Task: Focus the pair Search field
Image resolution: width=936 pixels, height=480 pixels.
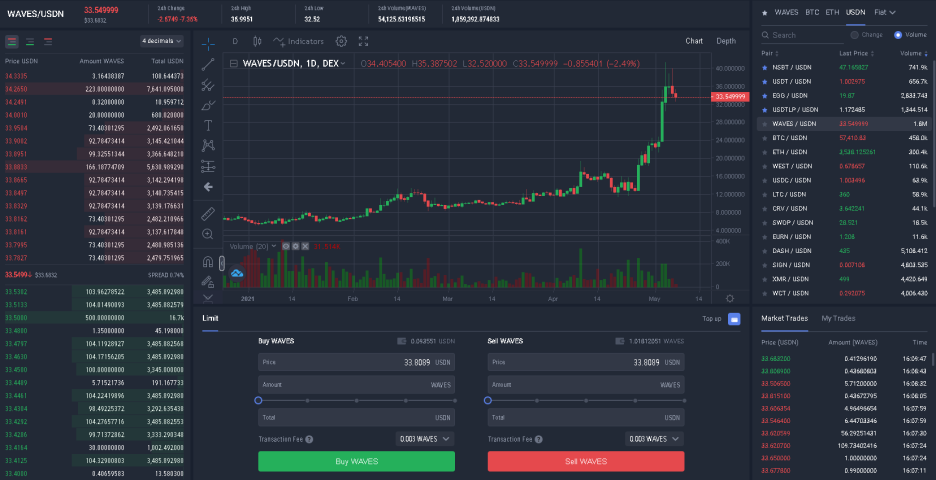Action: coord(802,35)
